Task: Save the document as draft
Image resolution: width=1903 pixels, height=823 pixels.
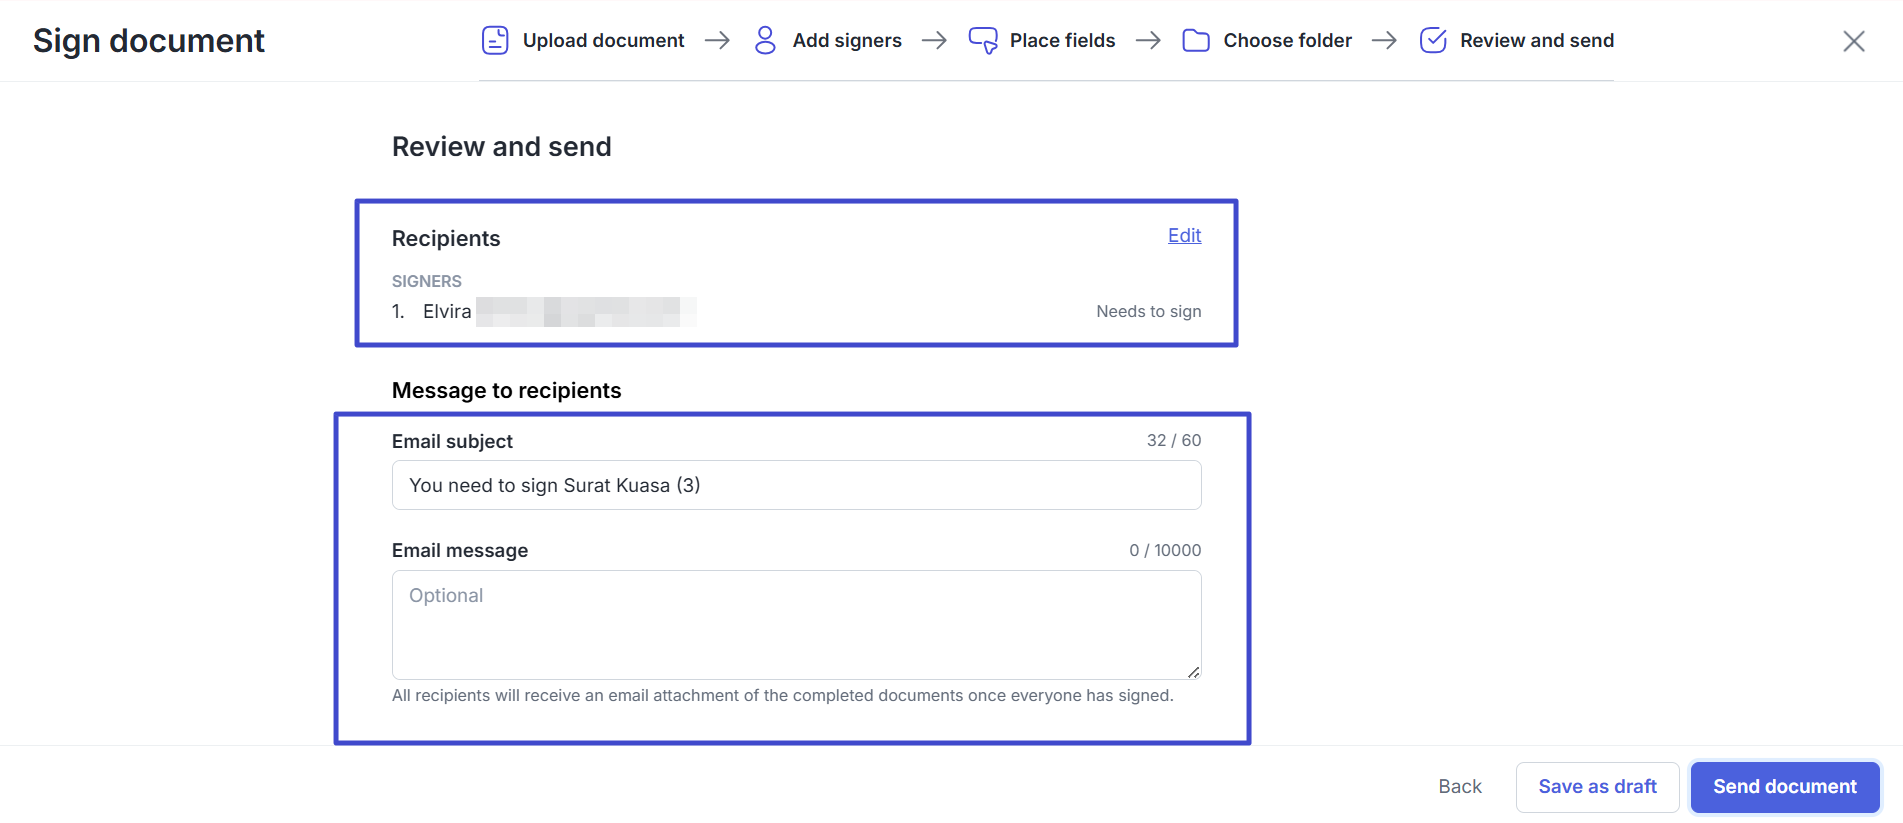Action: (1597, 787)
